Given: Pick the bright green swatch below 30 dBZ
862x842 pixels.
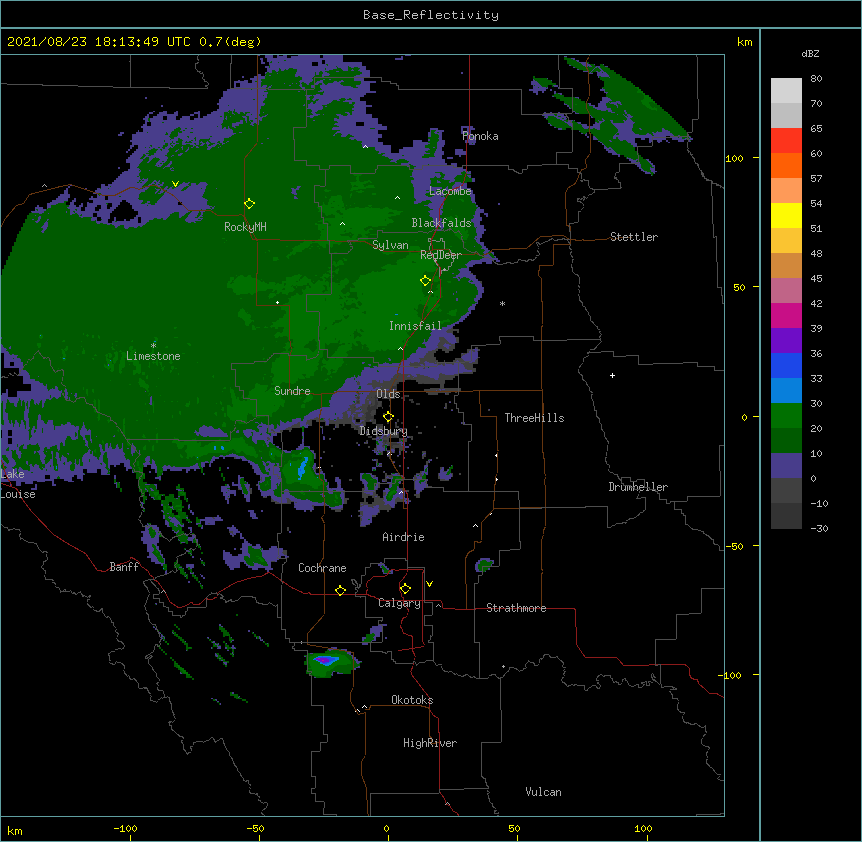Looking at the screenshot, I should [x=786, y=416].
